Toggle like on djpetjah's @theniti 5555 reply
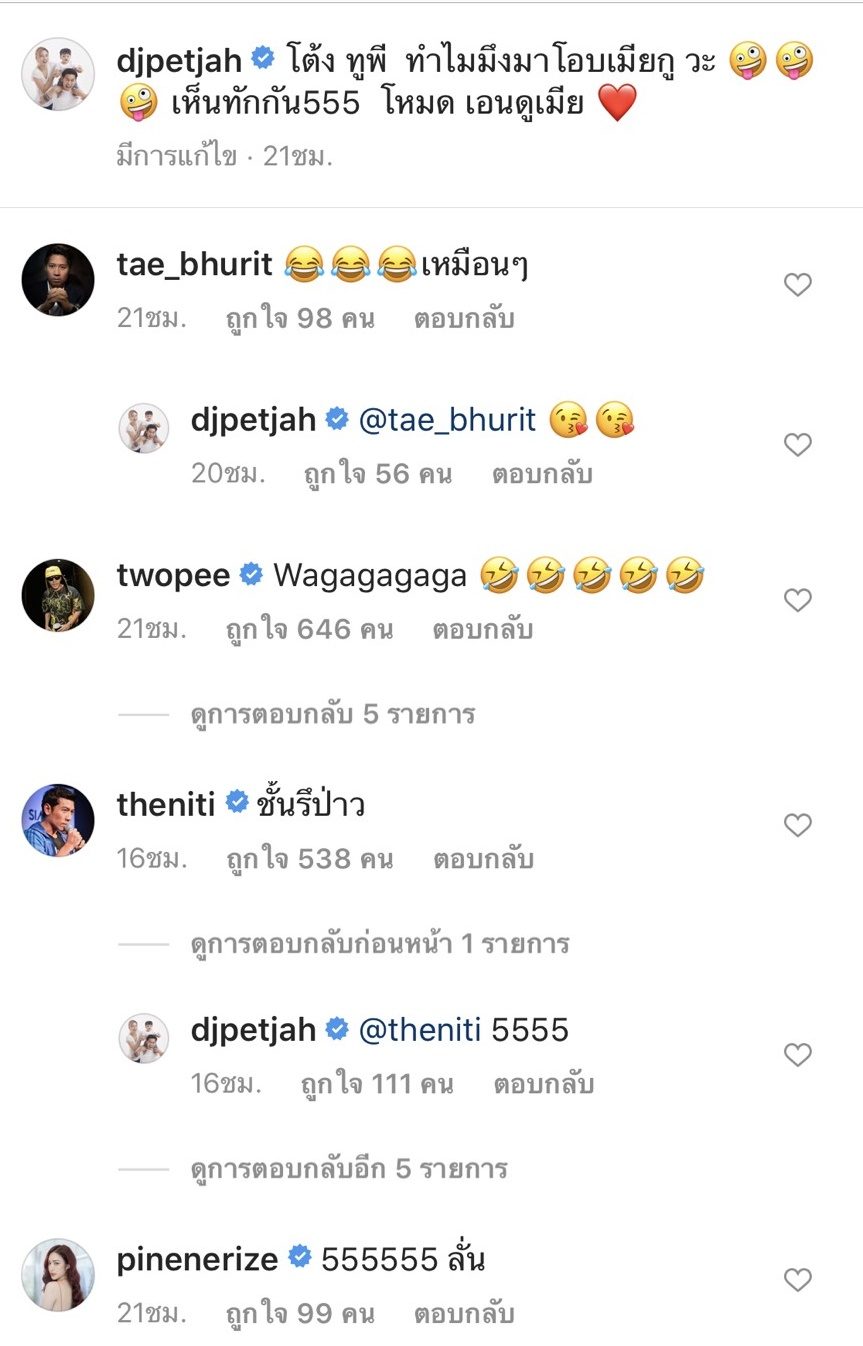This screenshot has height=1346, width=863. click(x=797, y=1055)
